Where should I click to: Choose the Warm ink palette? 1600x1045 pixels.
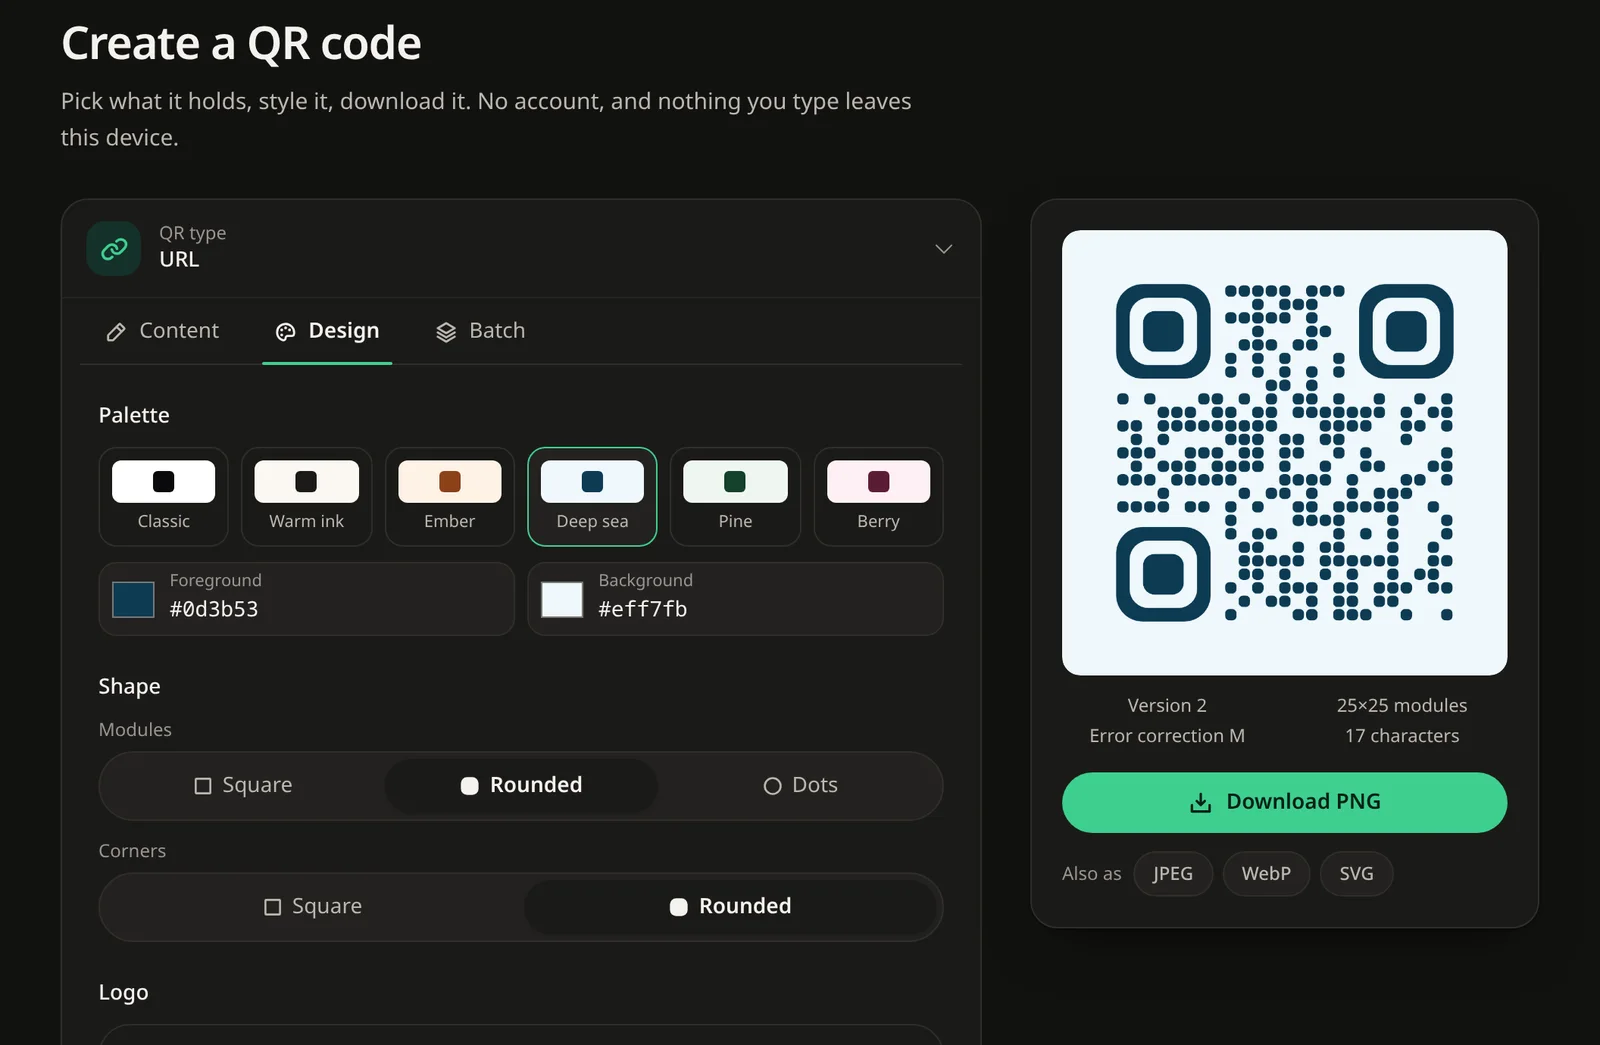click(307, 497)
